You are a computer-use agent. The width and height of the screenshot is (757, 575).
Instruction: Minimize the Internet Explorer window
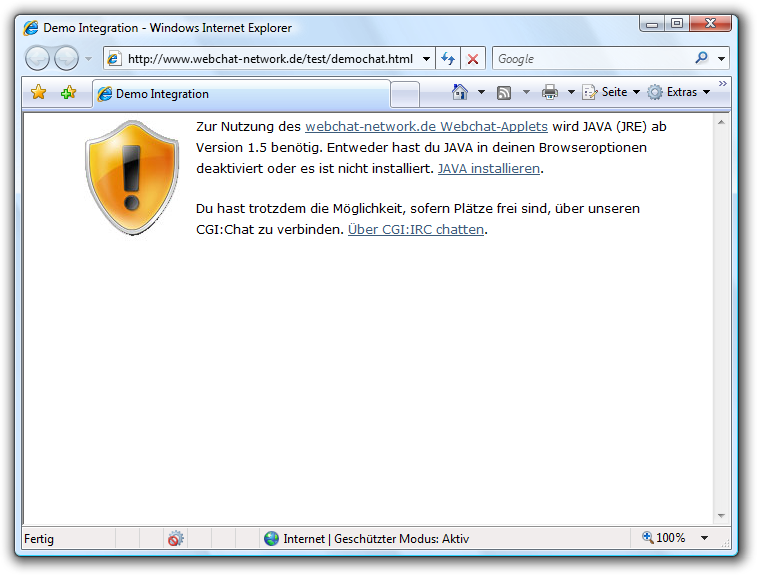[652, 24]
